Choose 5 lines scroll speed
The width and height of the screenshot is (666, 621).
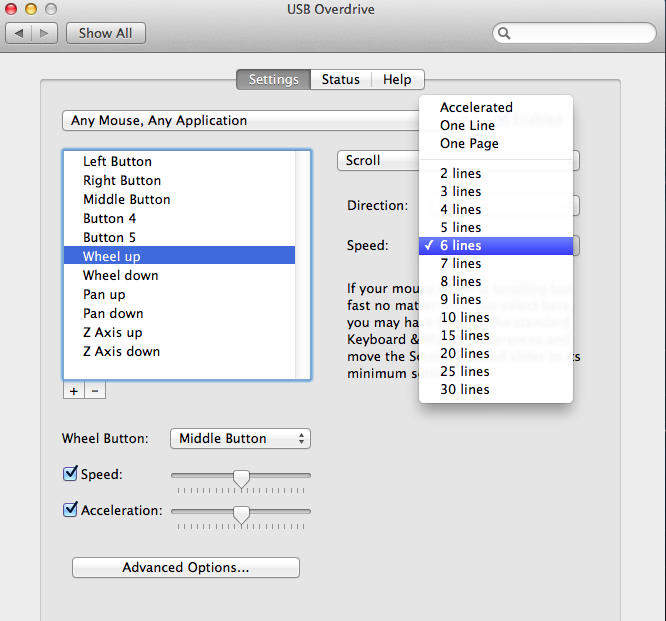click(x=496, y=227)
